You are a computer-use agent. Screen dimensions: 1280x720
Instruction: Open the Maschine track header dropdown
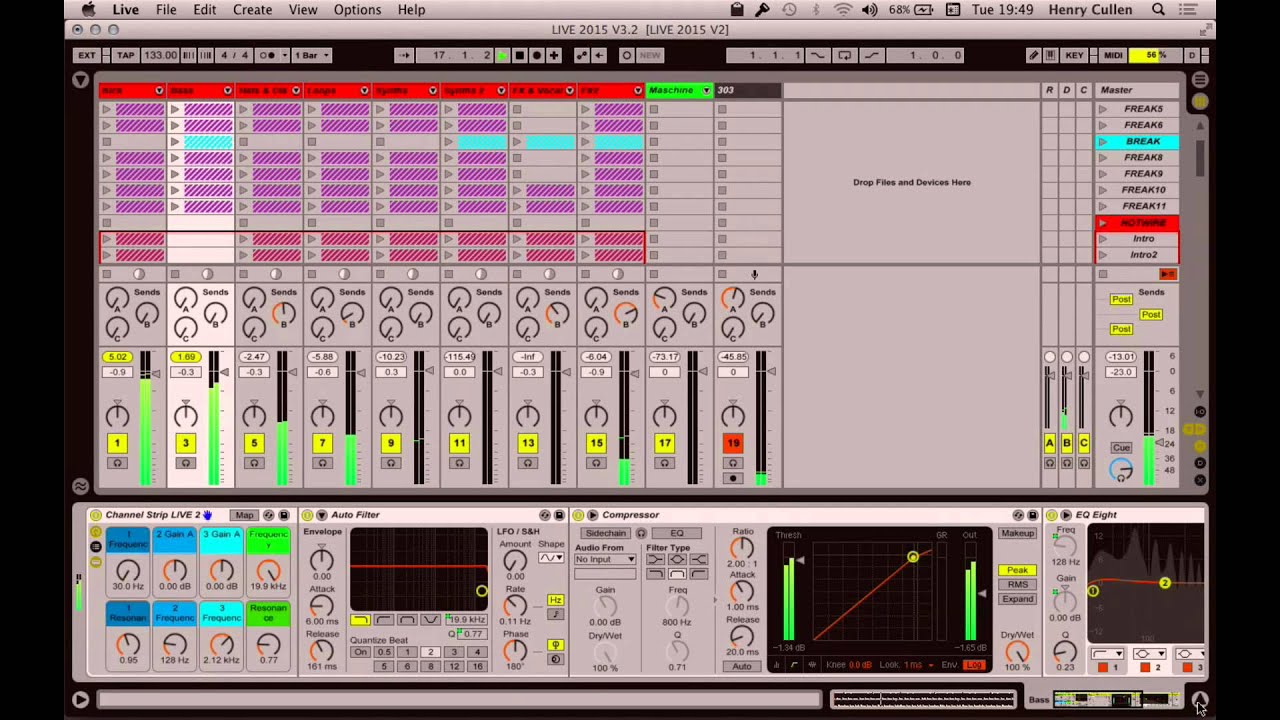click(x=706, y=90)
